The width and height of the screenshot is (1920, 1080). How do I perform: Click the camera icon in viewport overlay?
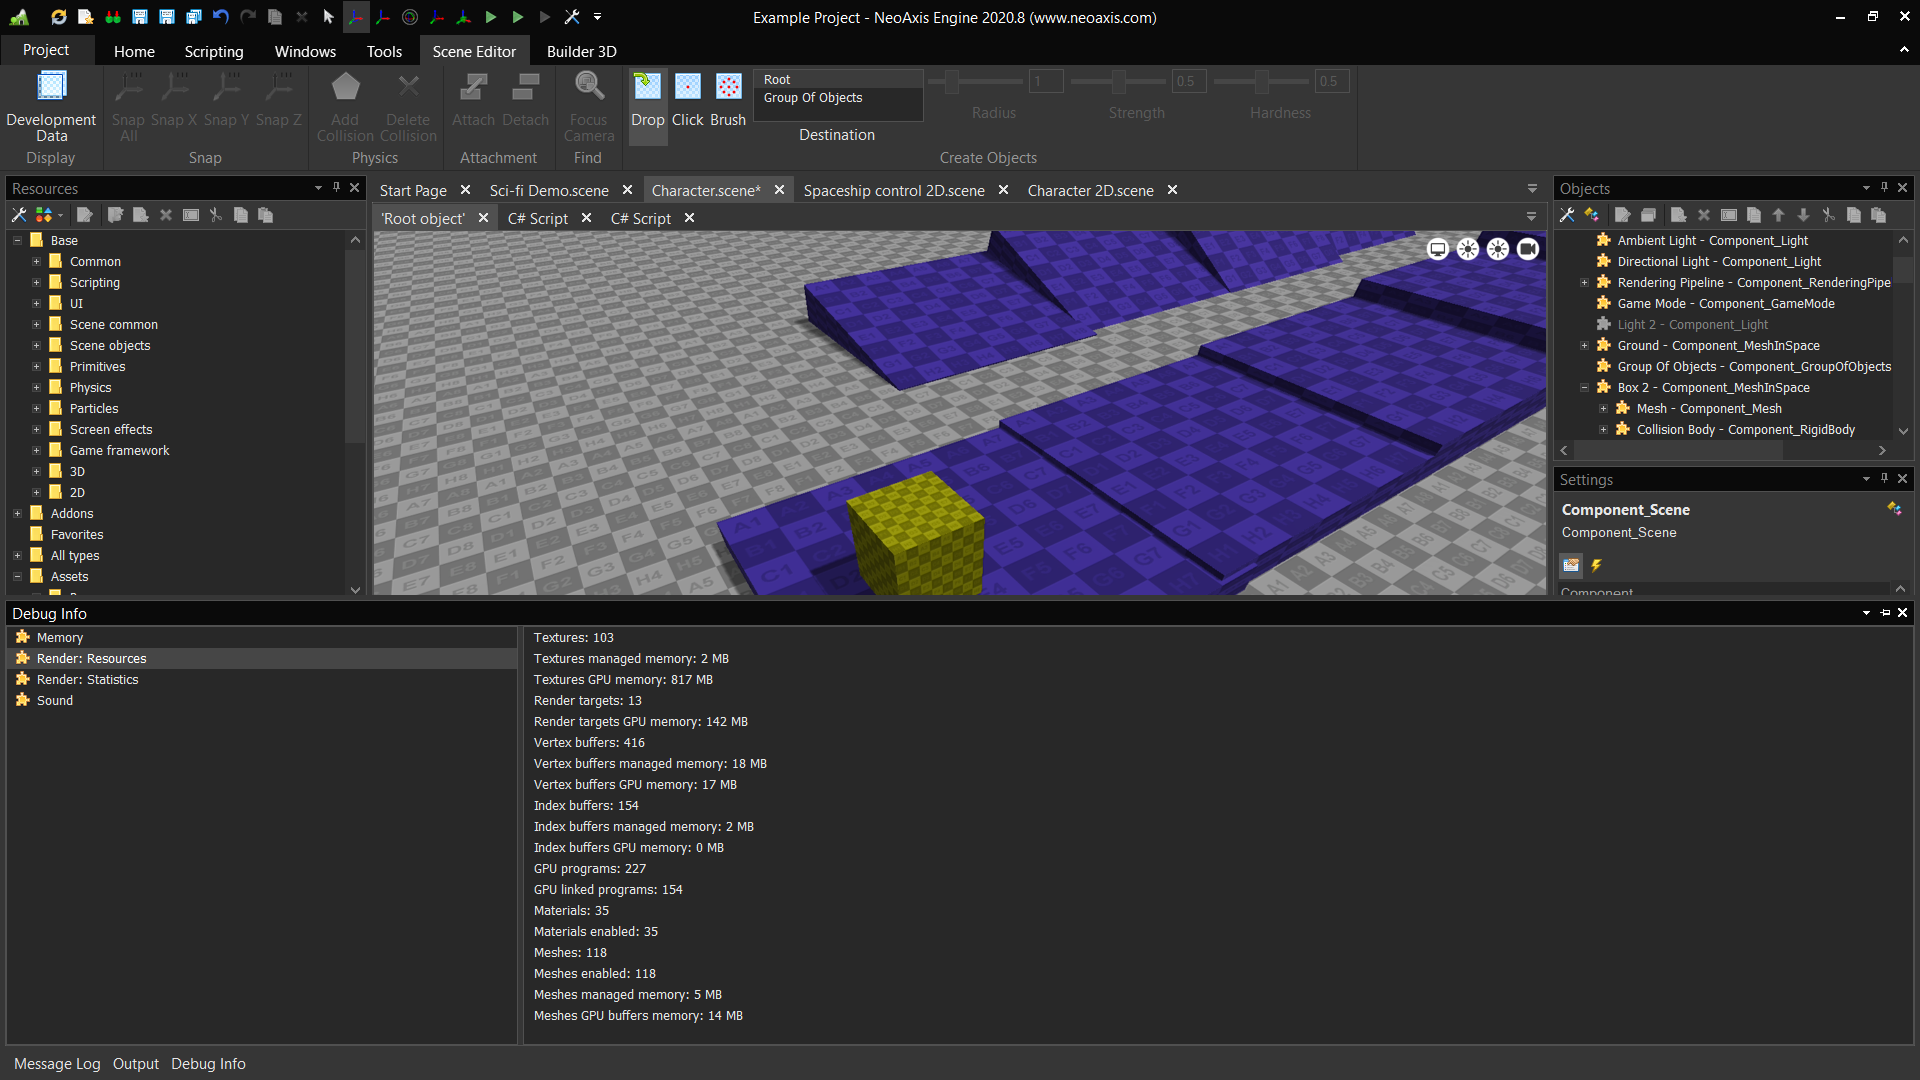(1527, 249)
